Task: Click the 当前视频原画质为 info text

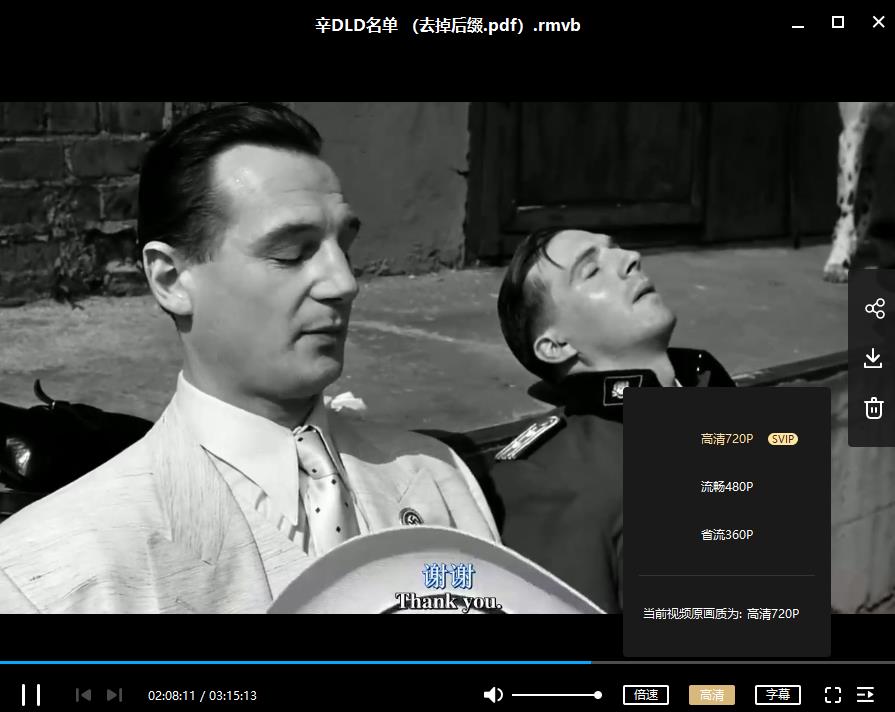Action: click(x=721, y=614)
